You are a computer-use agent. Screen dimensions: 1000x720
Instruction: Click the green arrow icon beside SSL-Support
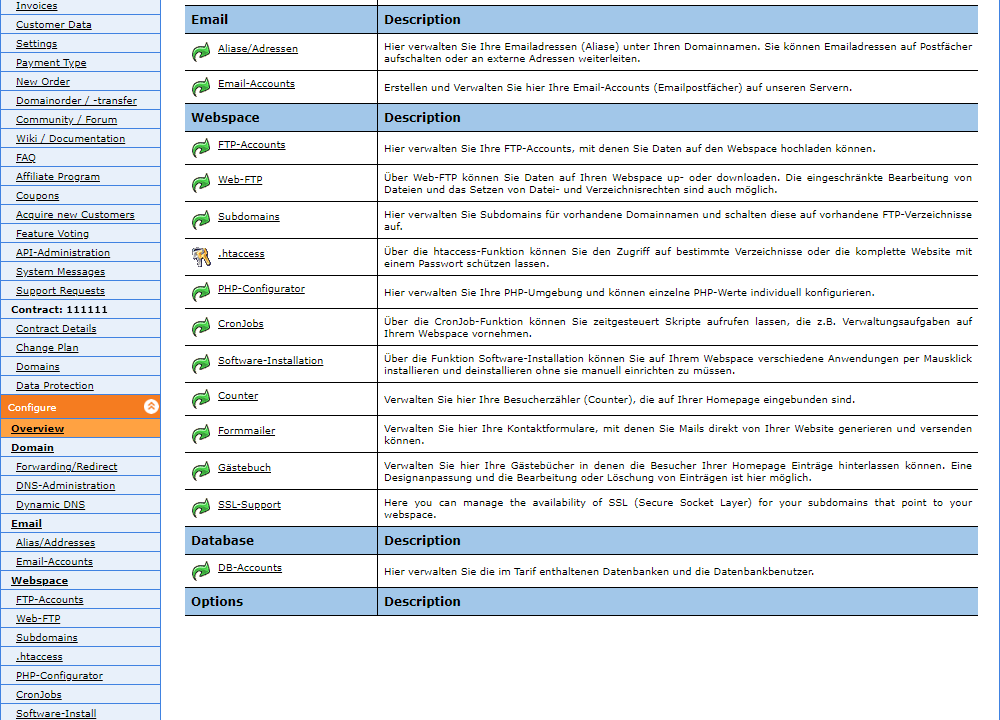(x=201, y=508)
